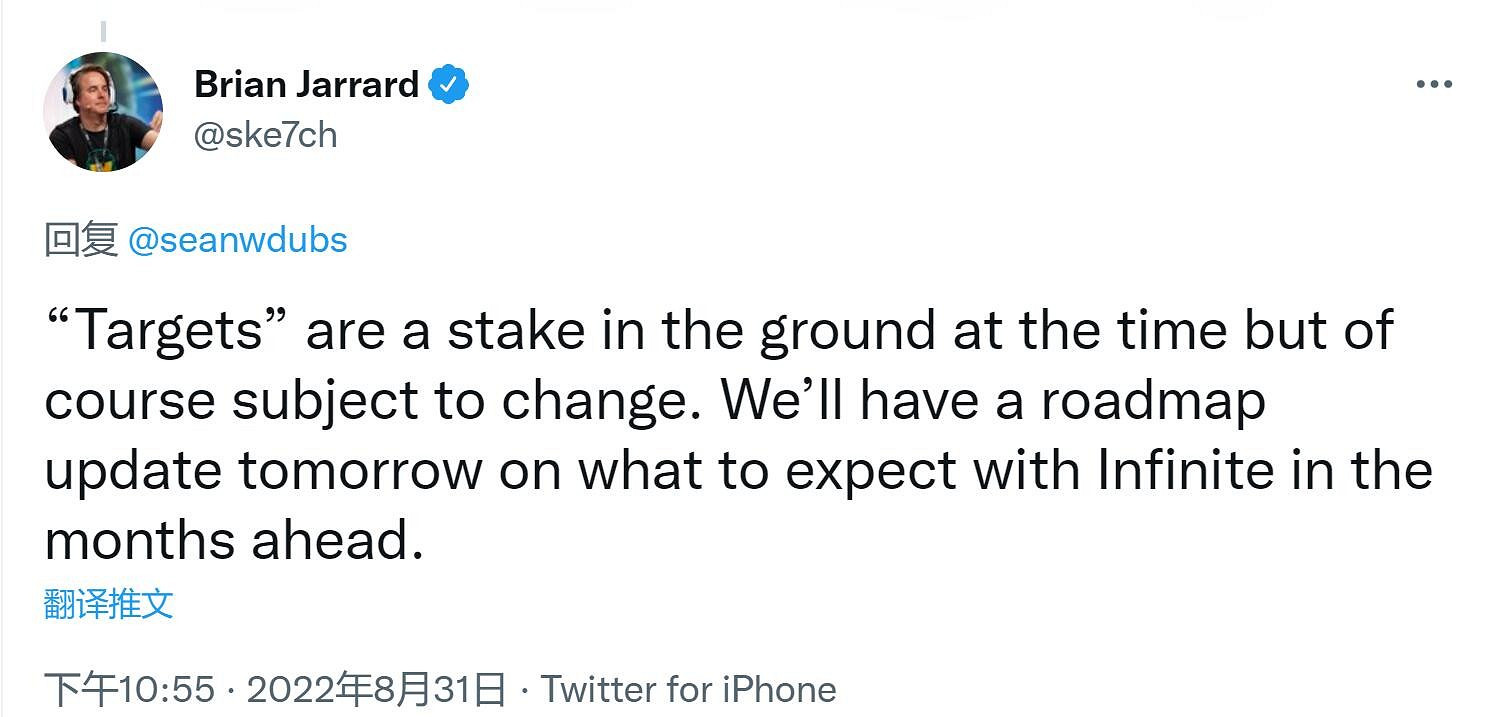Open Brian Jarrard's profile picture
This screenshot has width=1496, height=717.
103,112
